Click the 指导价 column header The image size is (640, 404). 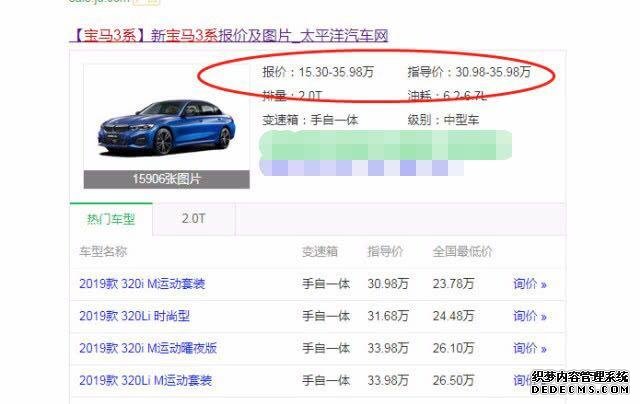[x=385, y=251]
